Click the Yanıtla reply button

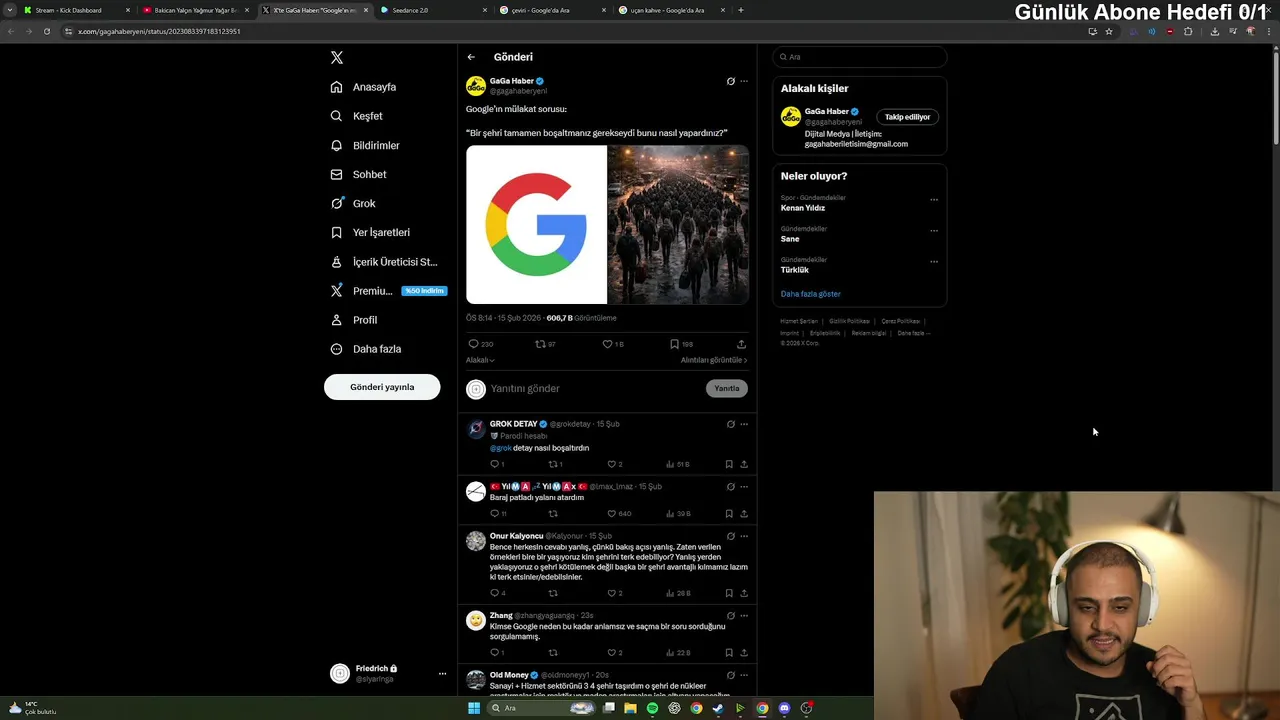tap(727, 388)
